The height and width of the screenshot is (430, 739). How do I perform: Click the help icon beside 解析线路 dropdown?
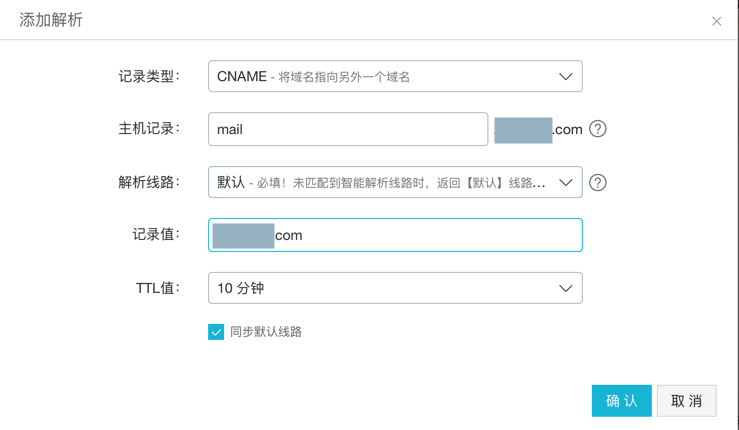coord(598,182)
